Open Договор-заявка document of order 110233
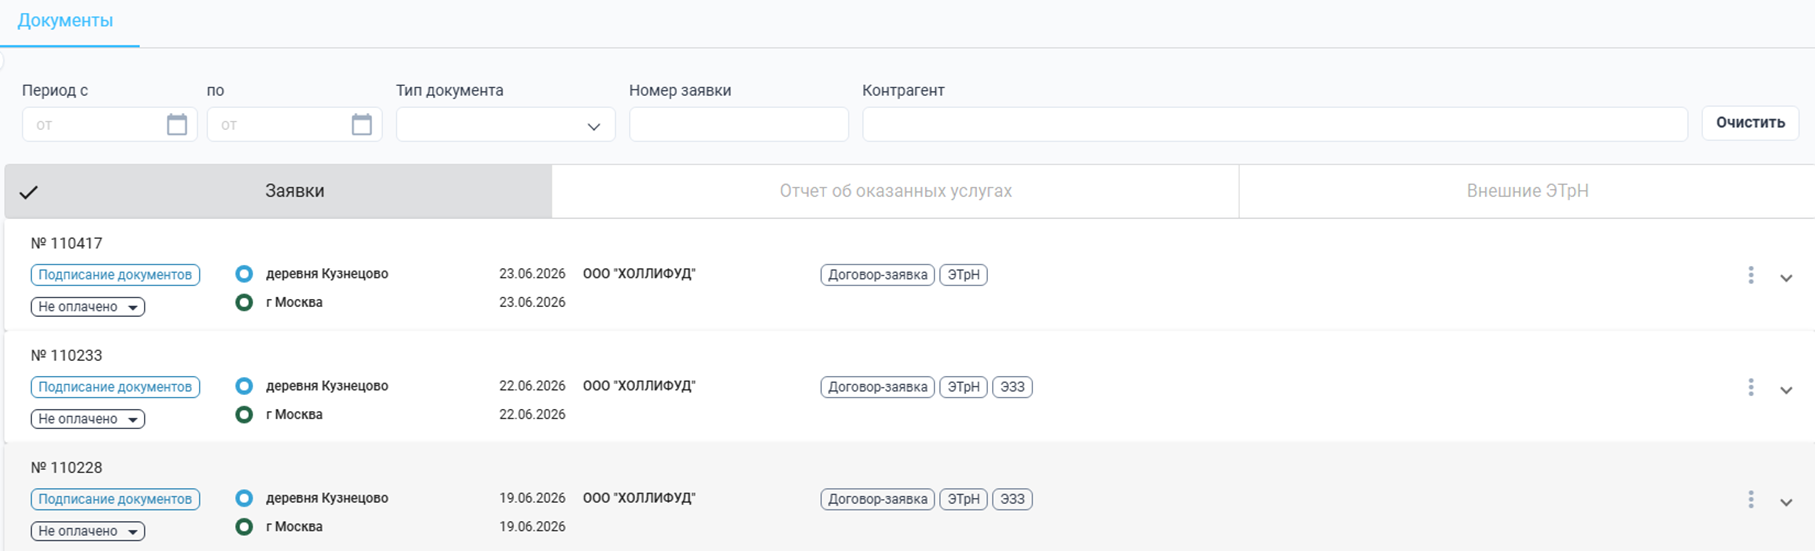 pyautogui.click(x=878, y=387)
